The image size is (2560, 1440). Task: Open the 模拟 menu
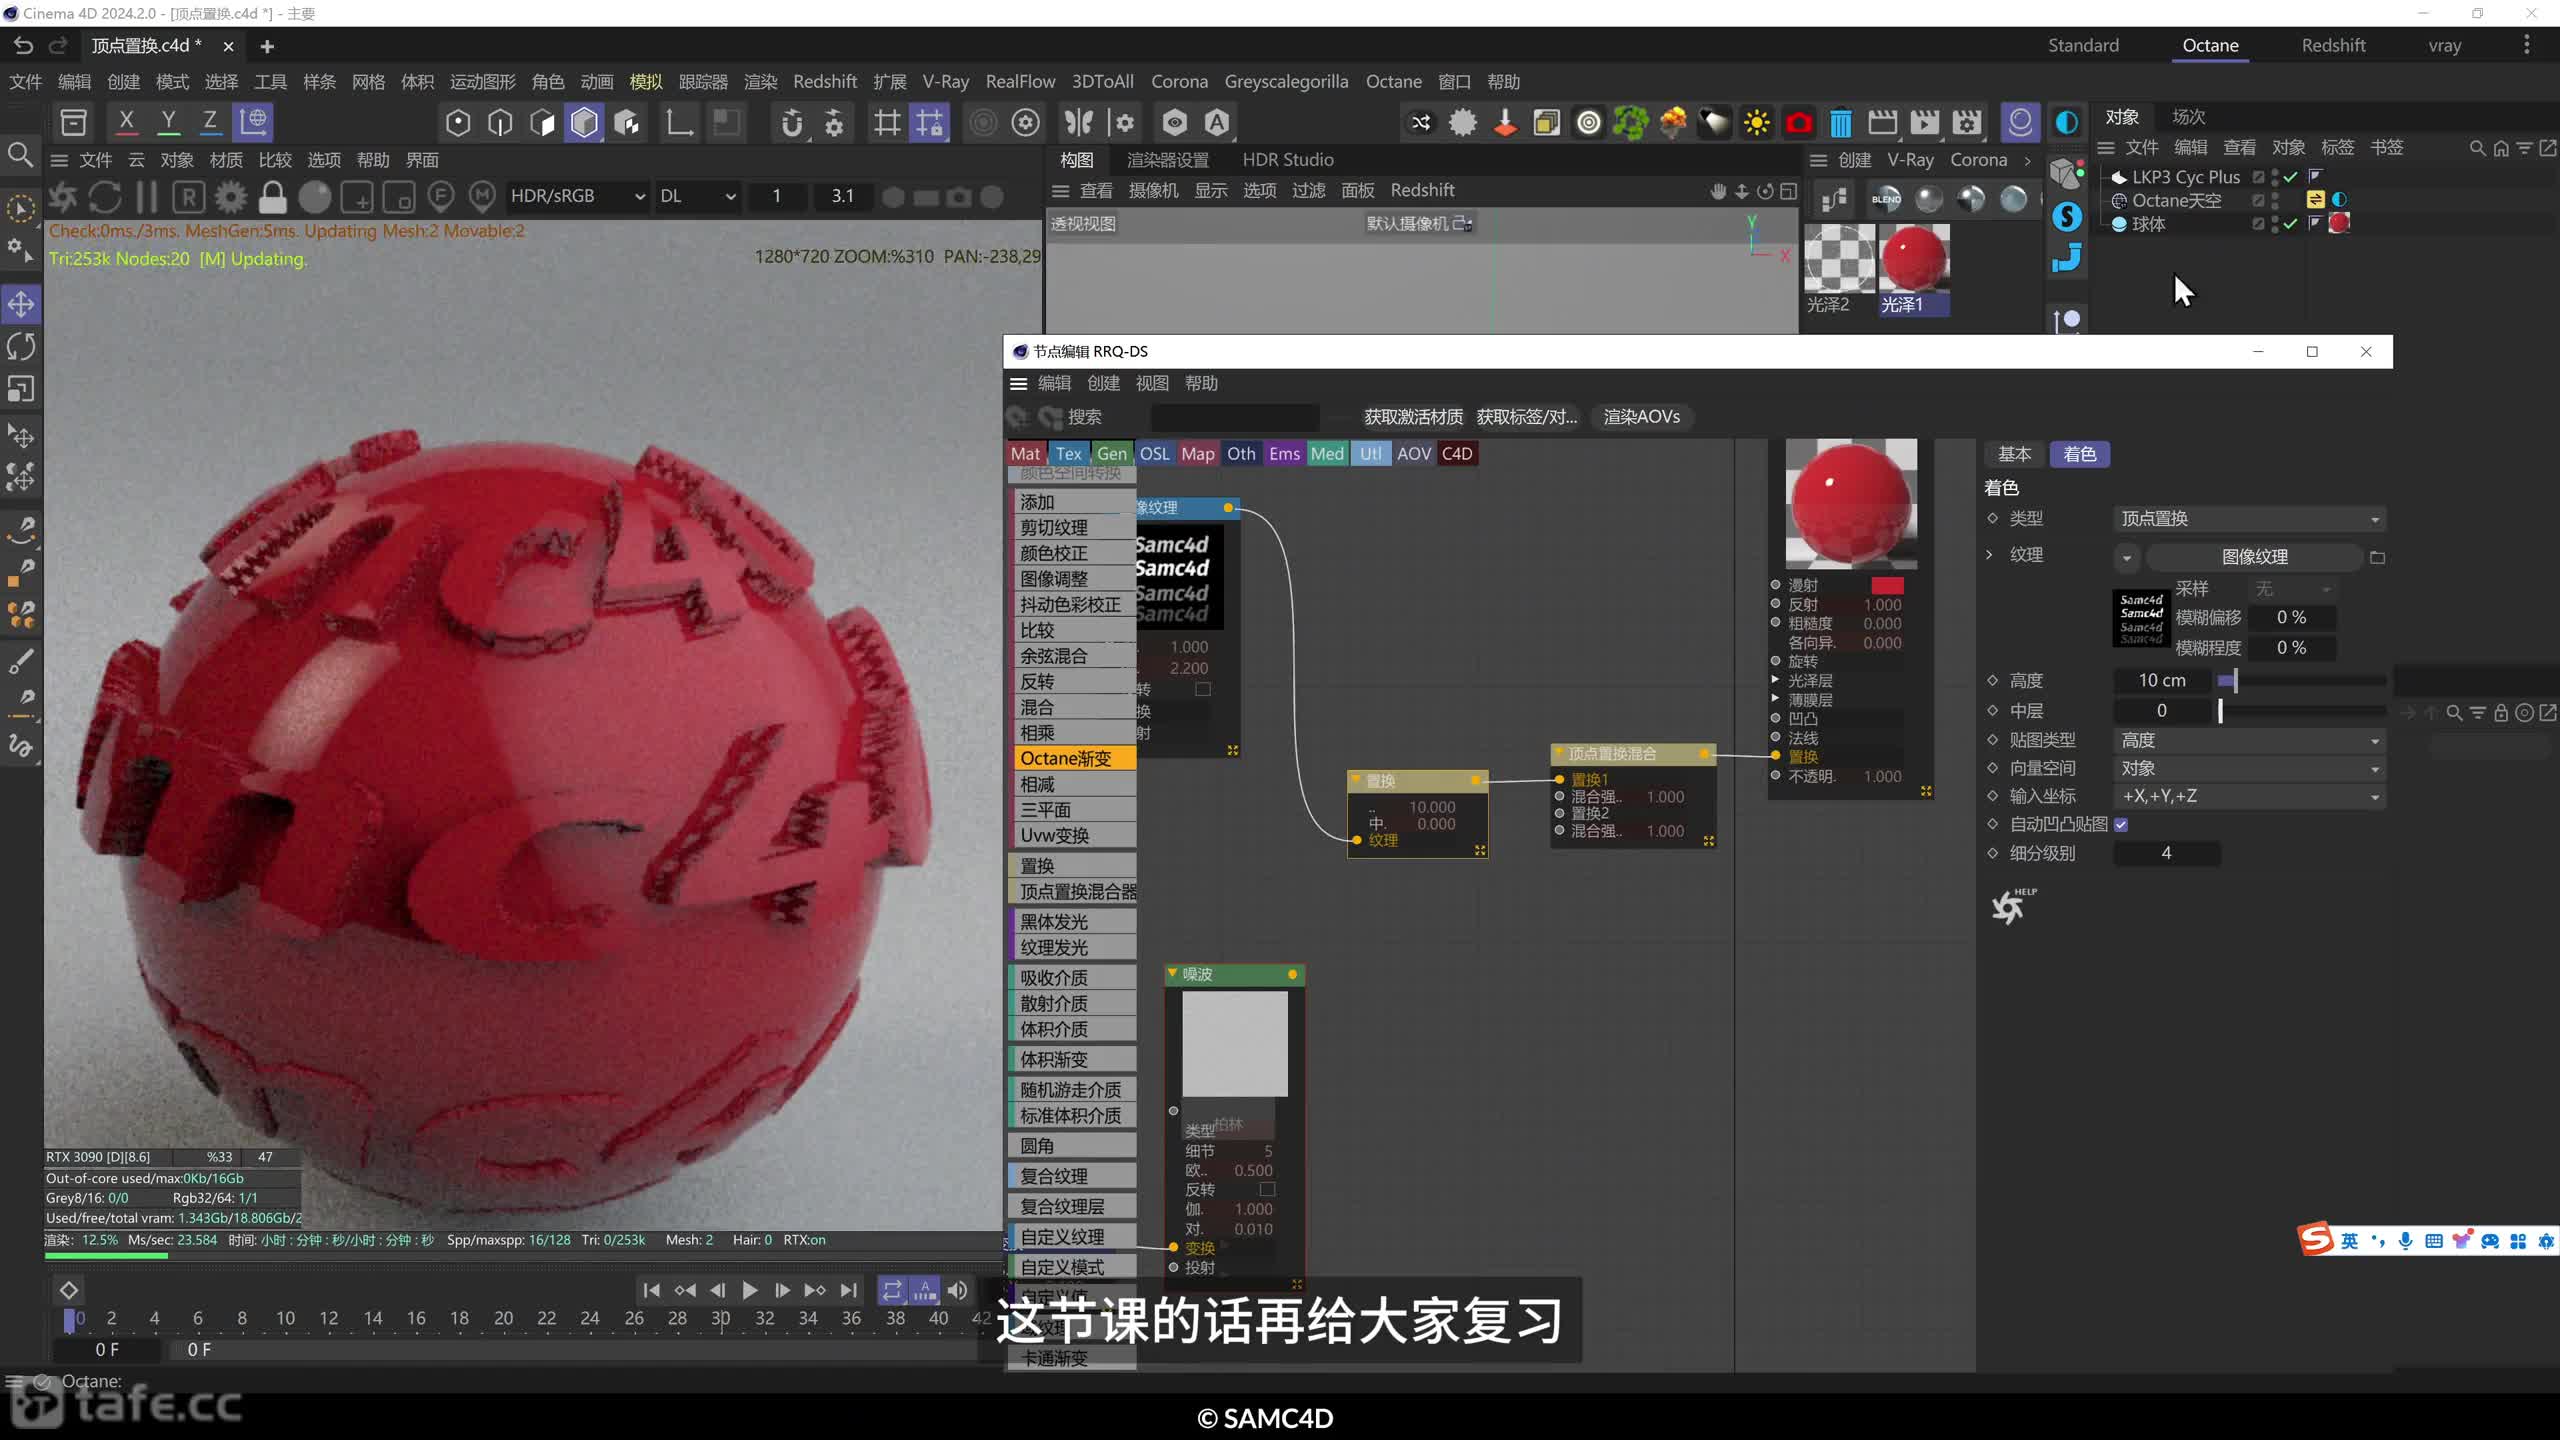645,82
